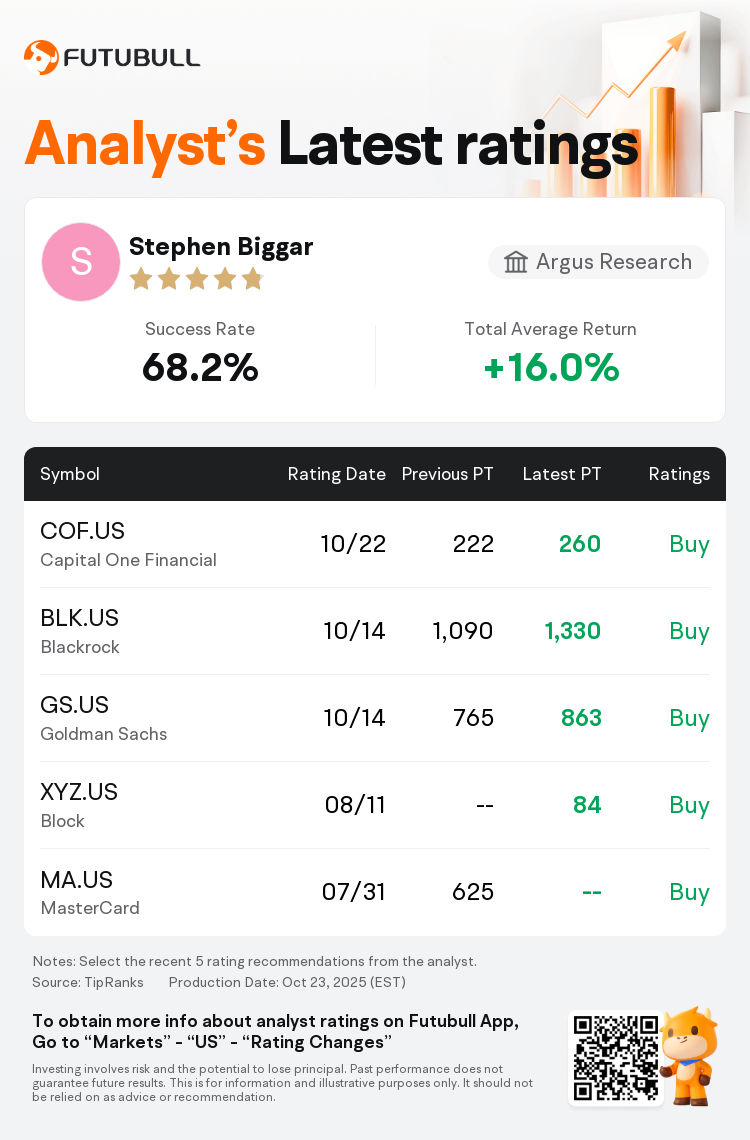Select the Stephen Biggar analyst name
Image resolution: width=750 pixels, height=1140 pixels.
221,247
